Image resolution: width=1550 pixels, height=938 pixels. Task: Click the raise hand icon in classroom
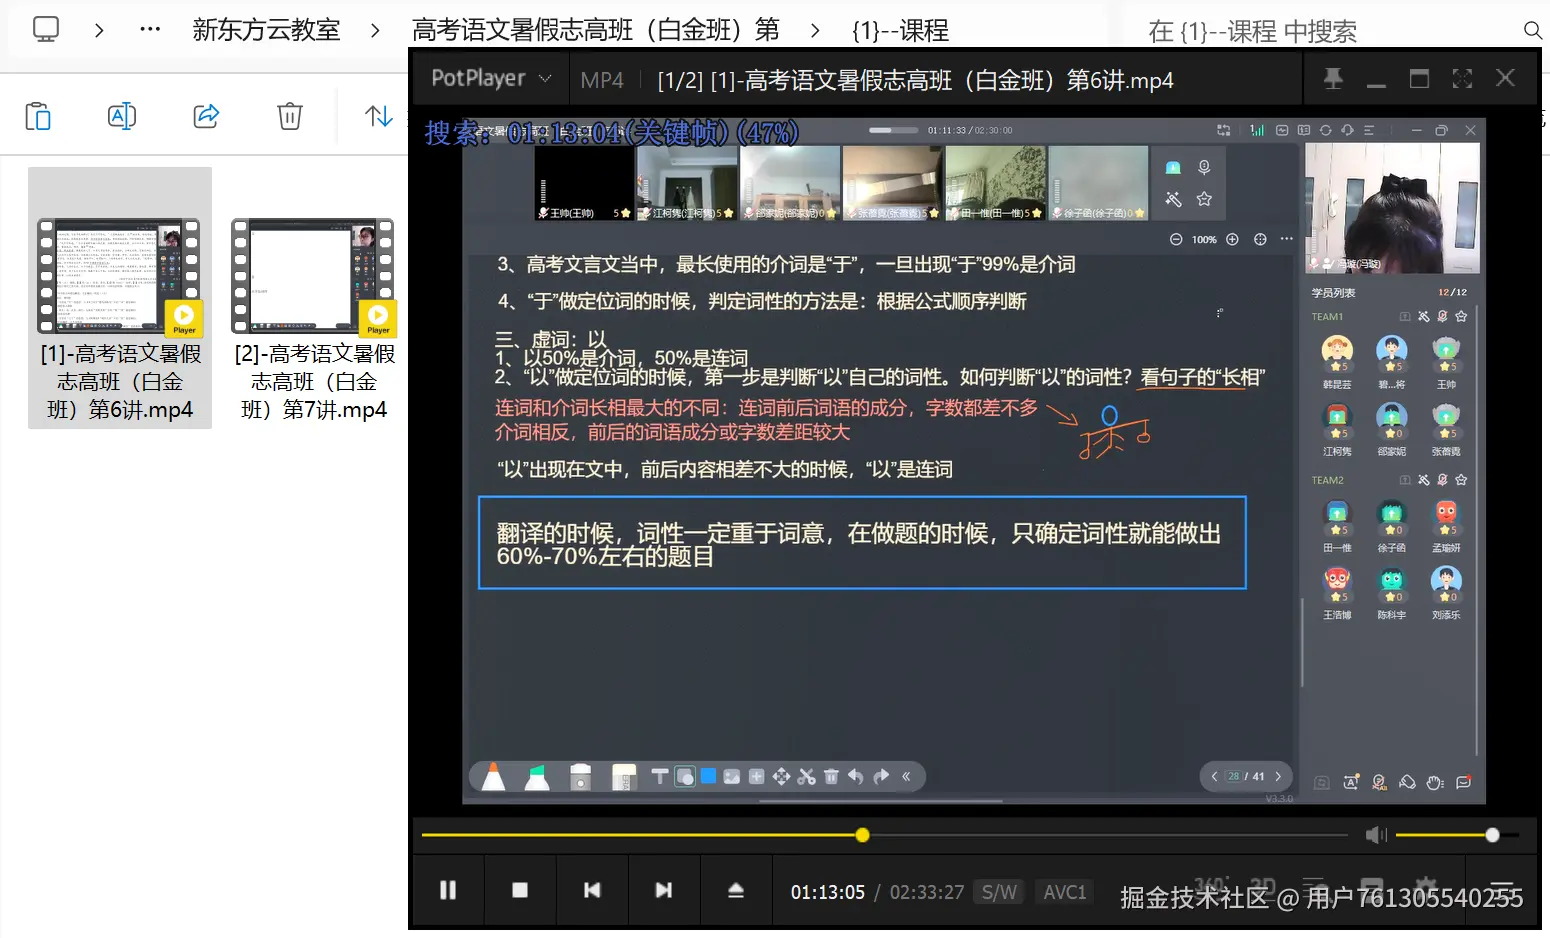click(x=1435, y=783)
